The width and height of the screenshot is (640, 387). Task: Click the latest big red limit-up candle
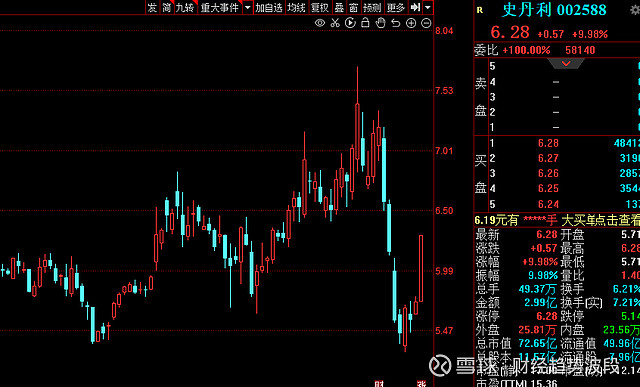pos(421,269)
